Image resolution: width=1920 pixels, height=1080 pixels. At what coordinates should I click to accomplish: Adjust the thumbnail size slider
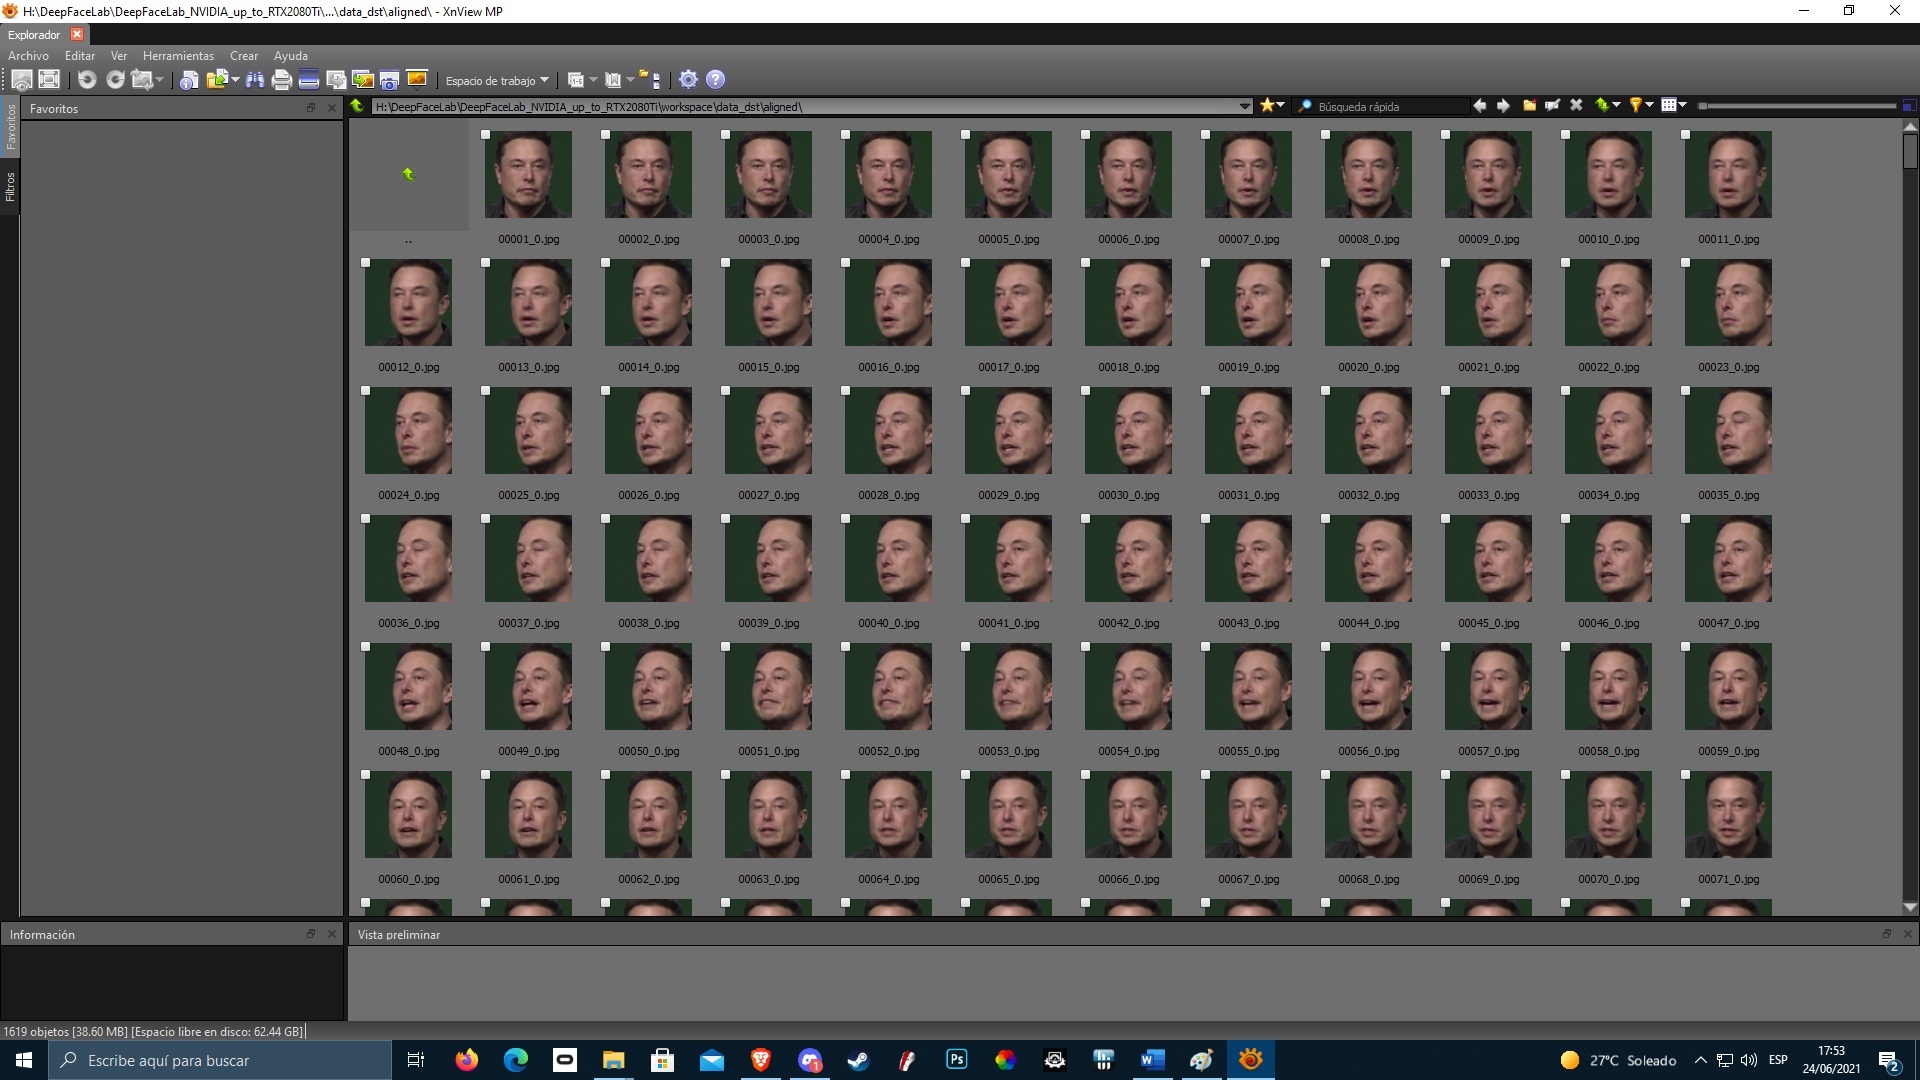point(1797,106)
